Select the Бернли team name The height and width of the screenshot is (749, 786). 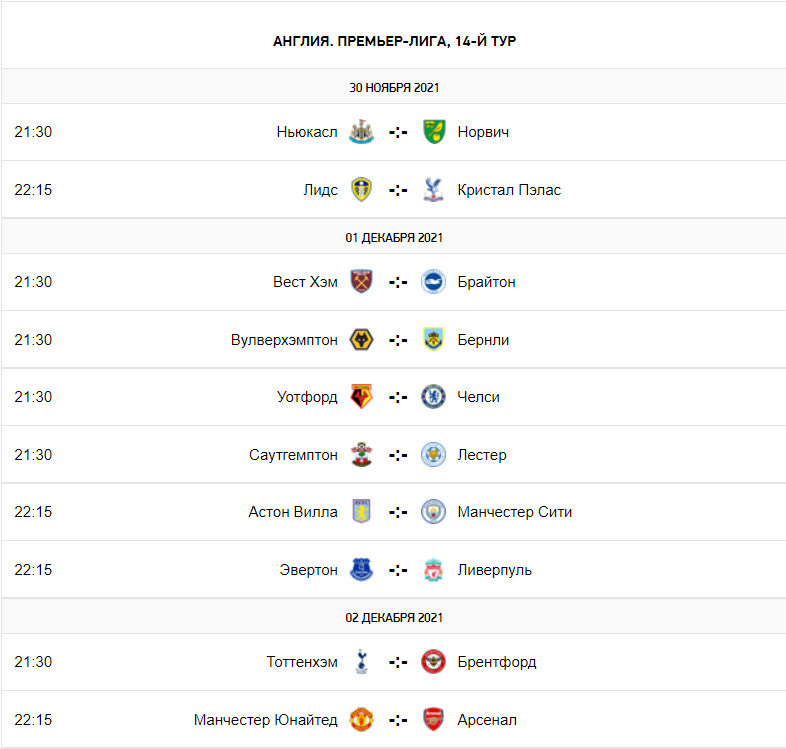point(483,340)
